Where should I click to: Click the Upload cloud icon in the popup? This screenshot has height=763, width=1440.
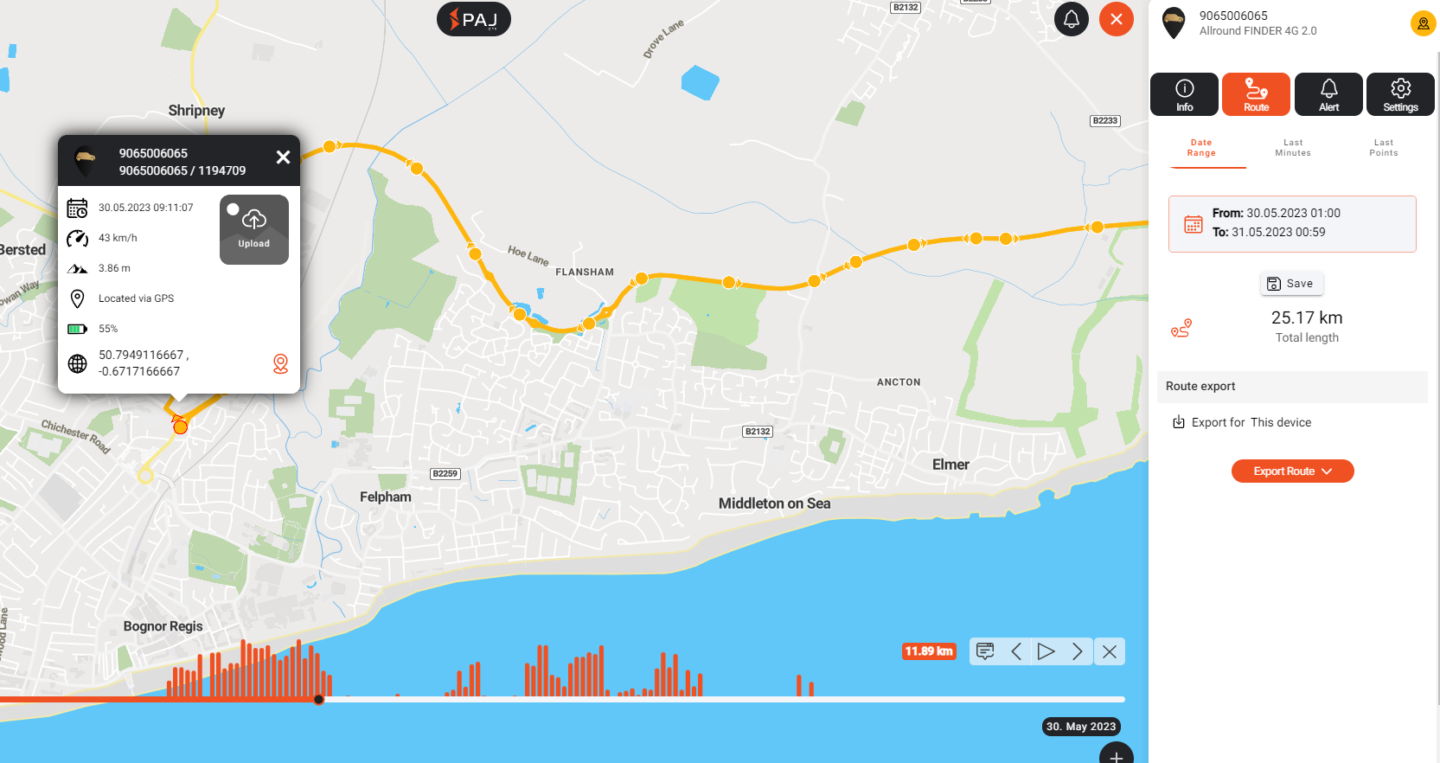click(x=254, y=229)
